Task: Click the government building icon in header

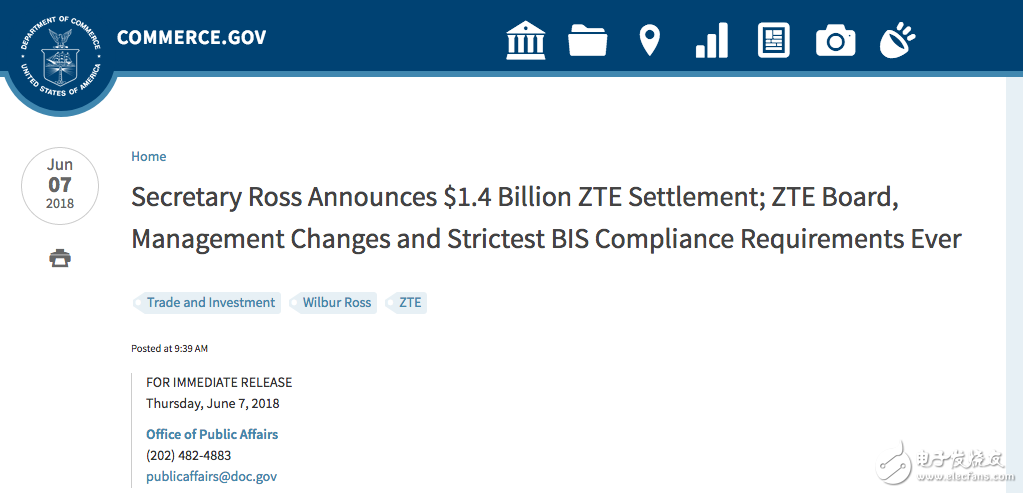Action: point(526,40)
